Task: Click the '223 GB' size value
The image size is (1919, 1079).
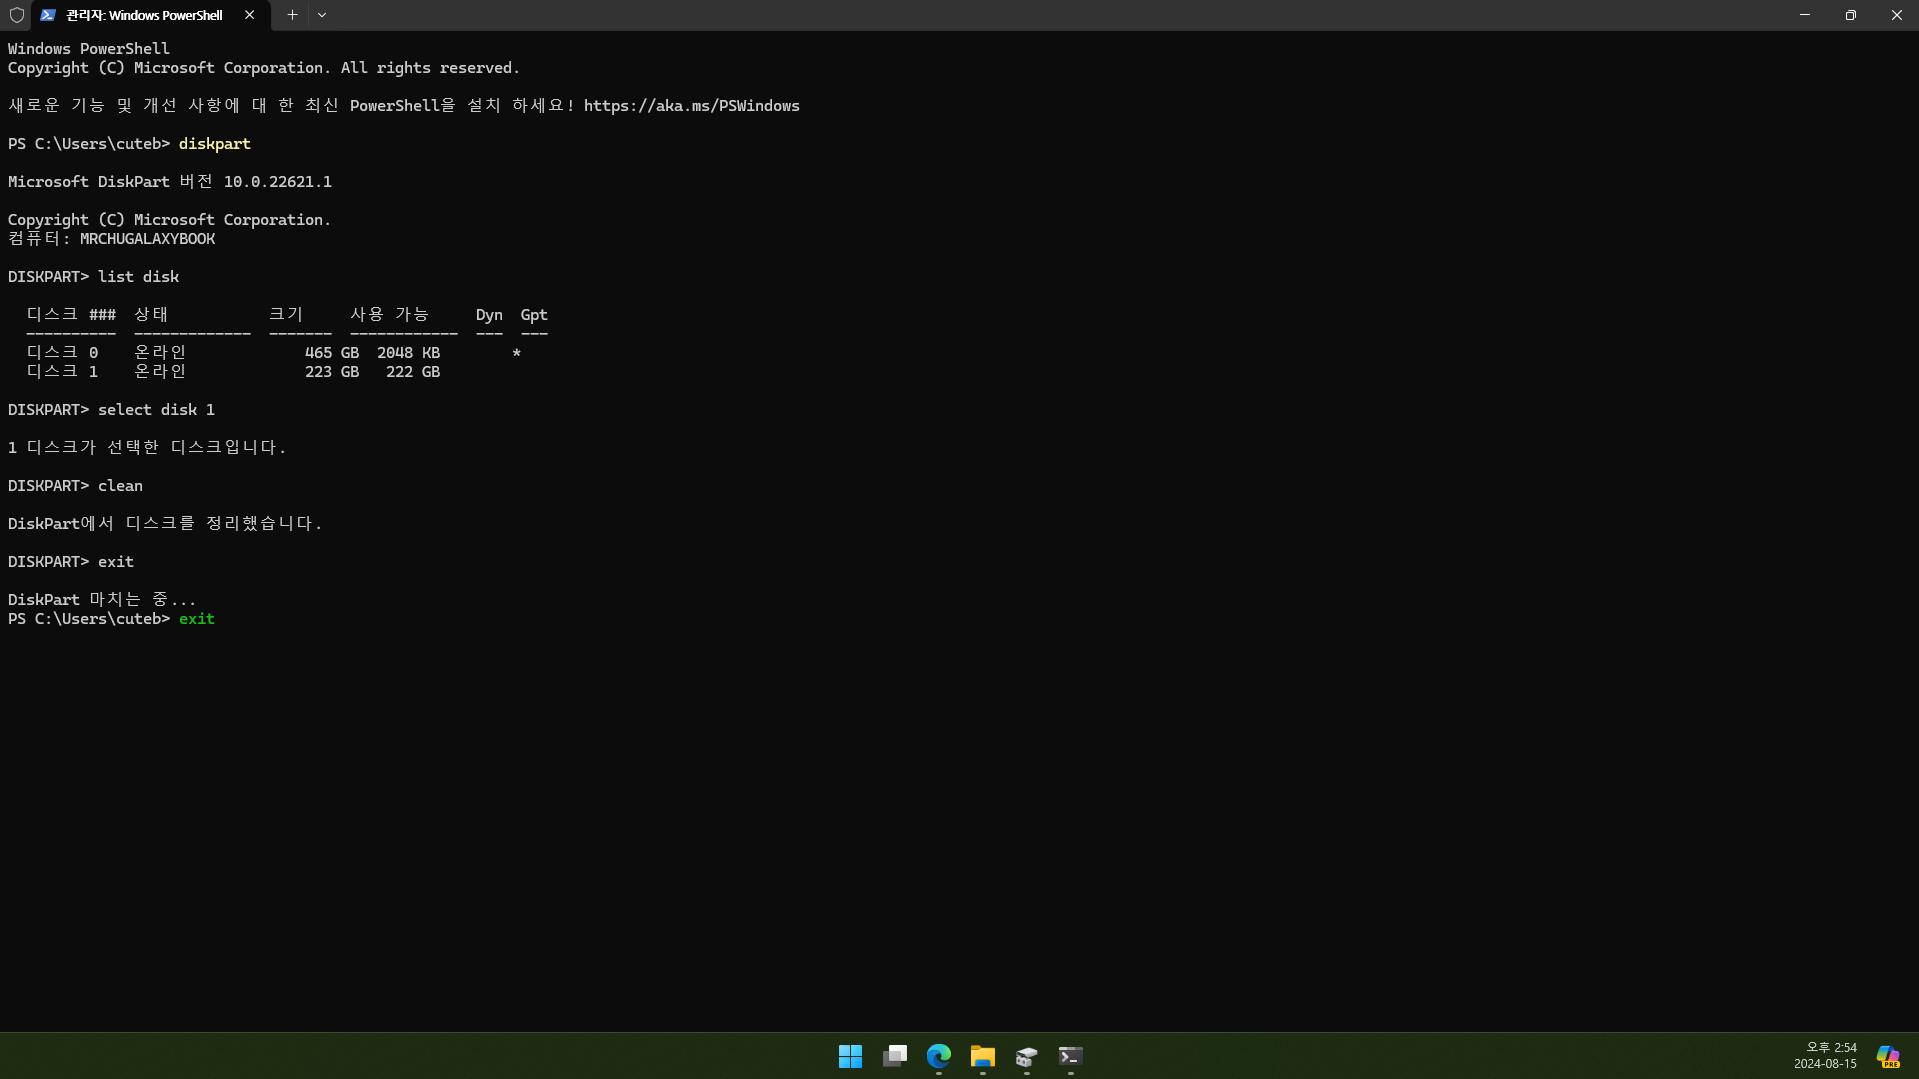Action: [x=332, y=372]
